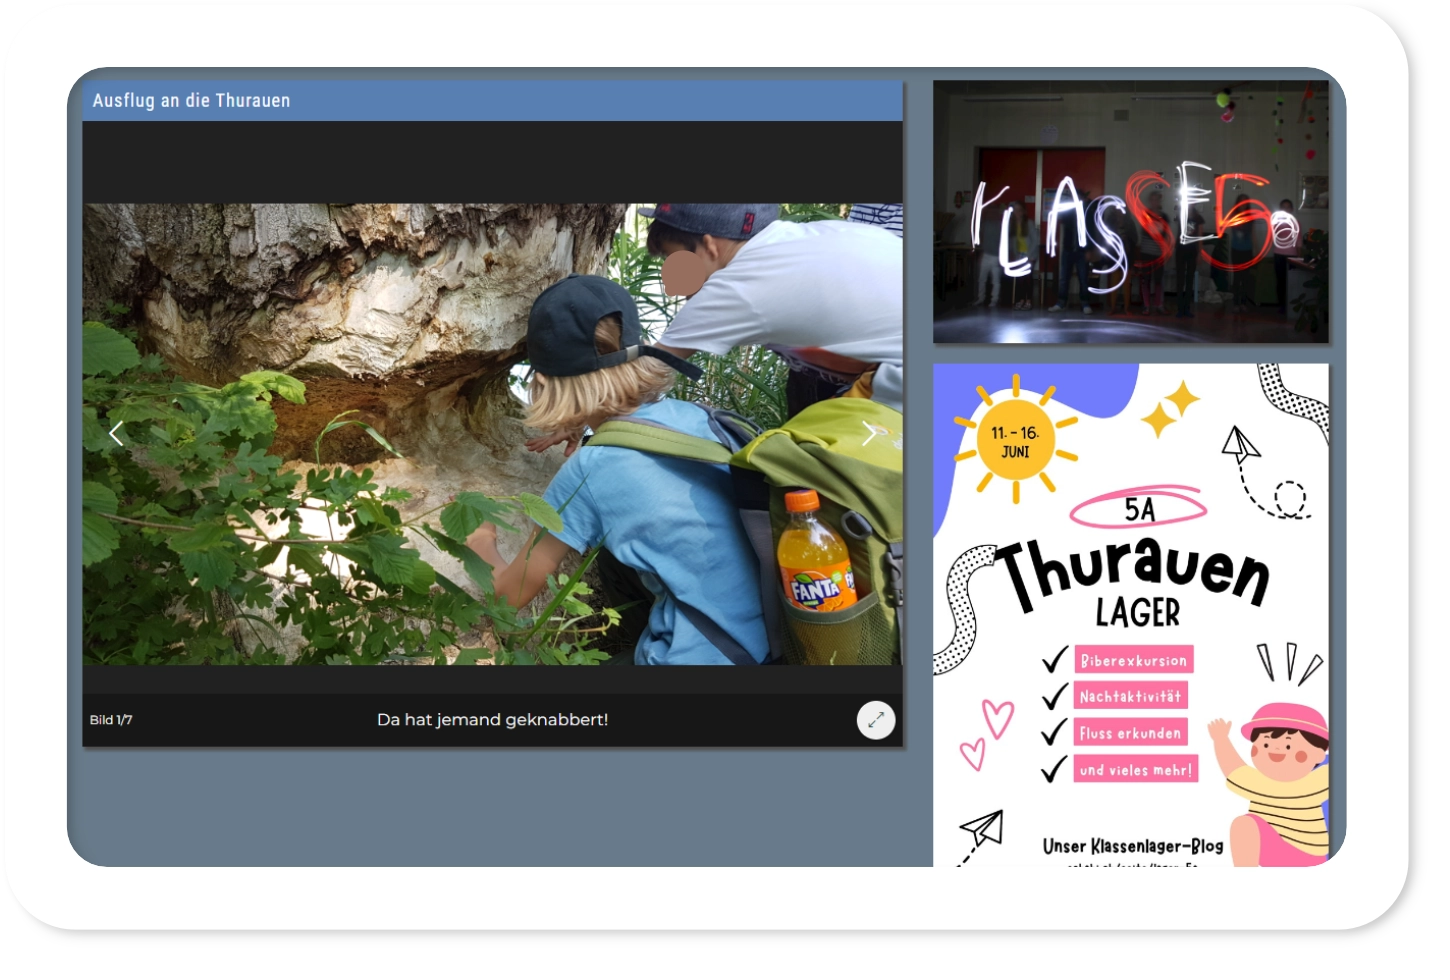
Task: Click the 'und vieles mehr!' label on the poster
Action: click(1136, 769)
